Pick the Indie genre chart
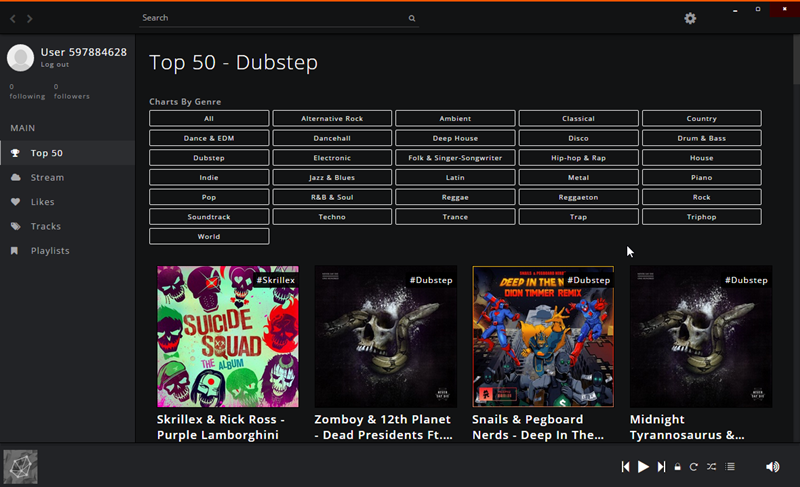 [x=209, y=177]
